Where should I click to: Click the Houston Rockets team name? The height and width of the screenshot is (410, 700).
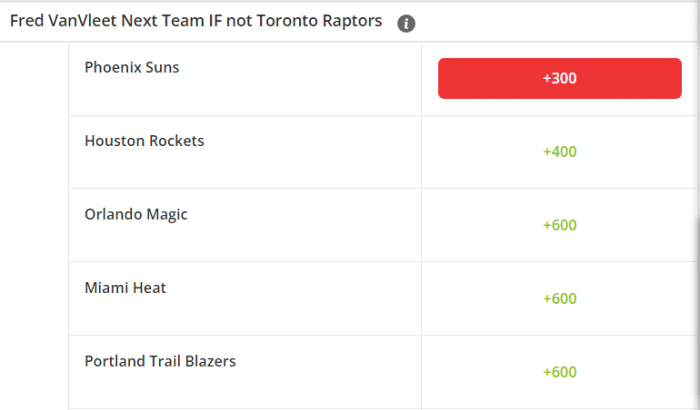click(144, 141)
